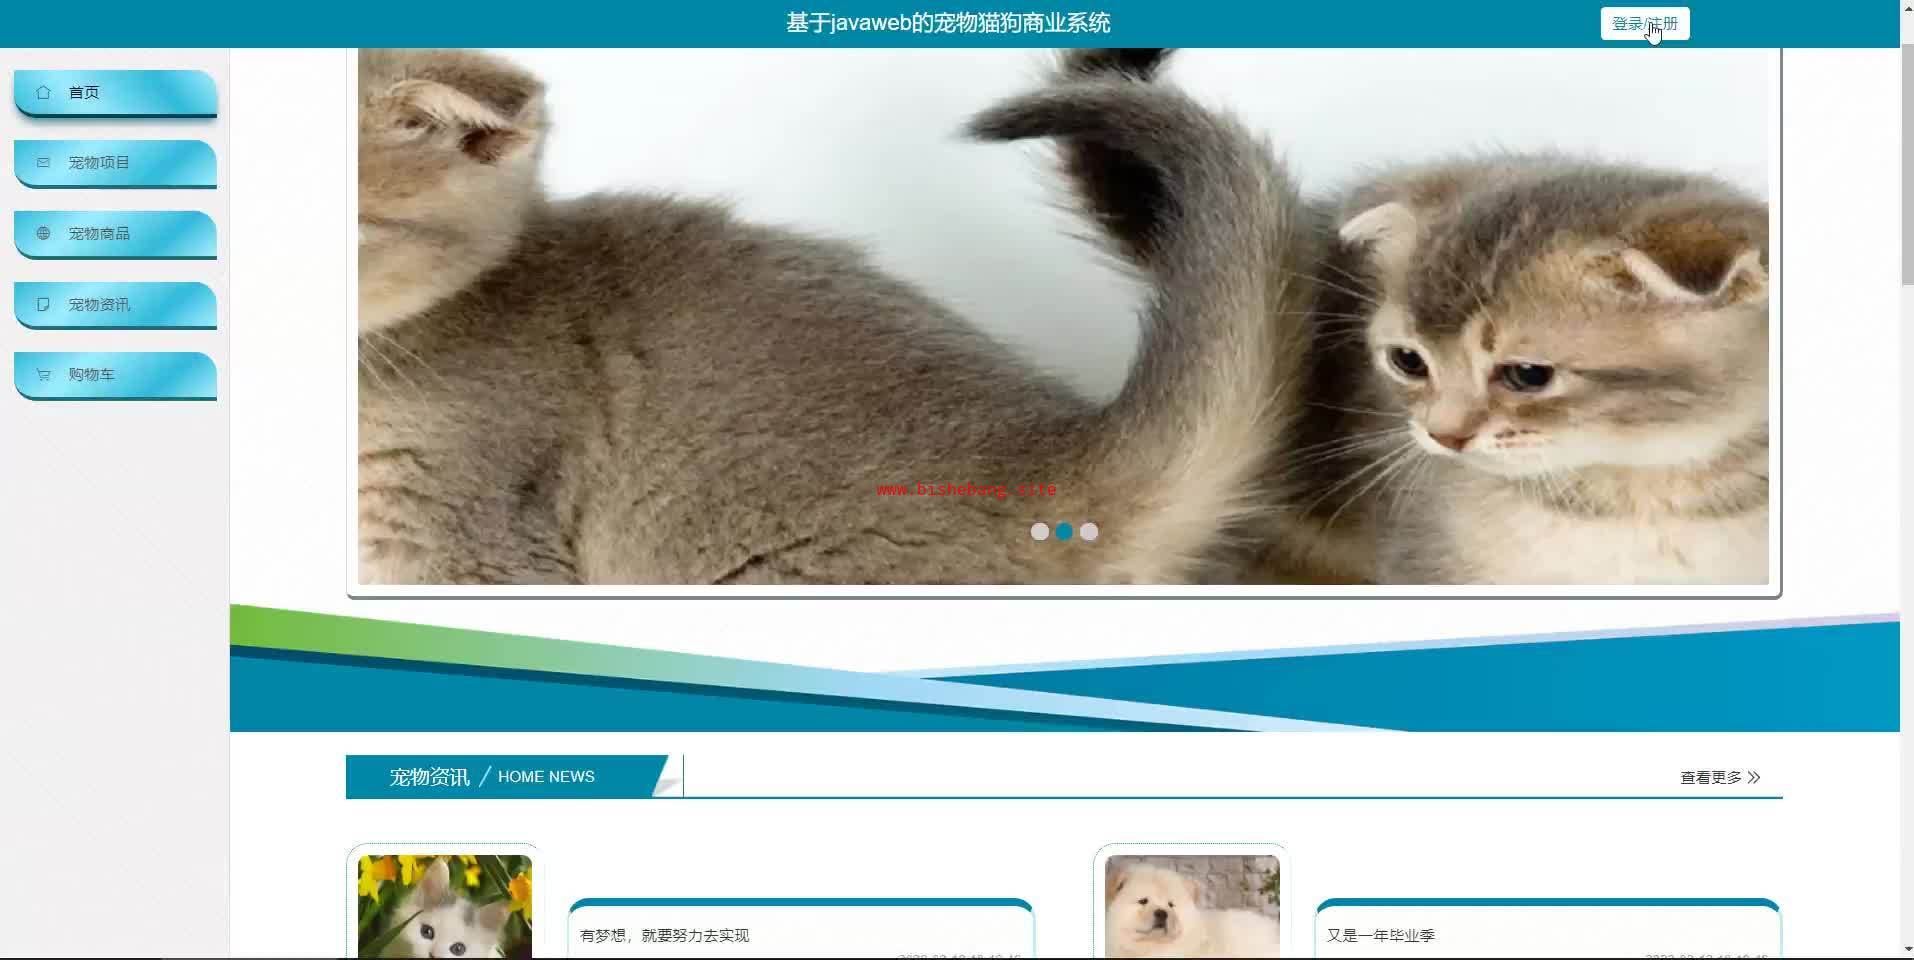Click the vertical scrollbar thumb
The height and width of the screenshot is (960, 1914).
(x=1907, y=165)
